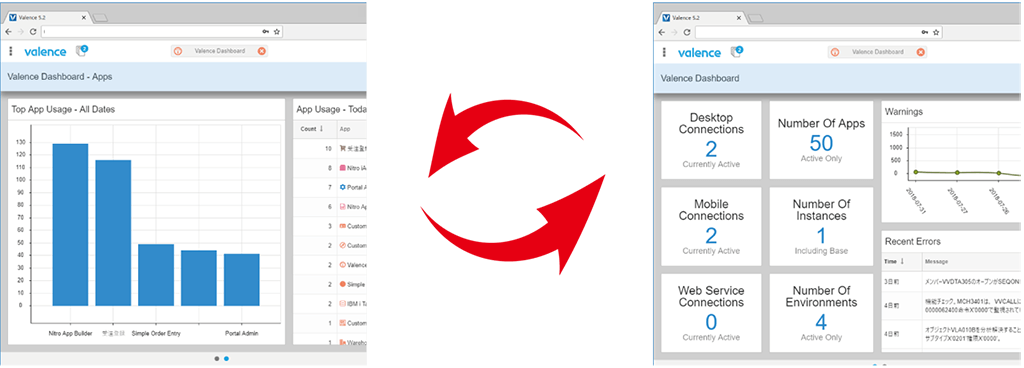Click the blue gear Portal Admin row icon
Image resolution: width=1024 pixels, height=368 pixels.
coord(343,187)
